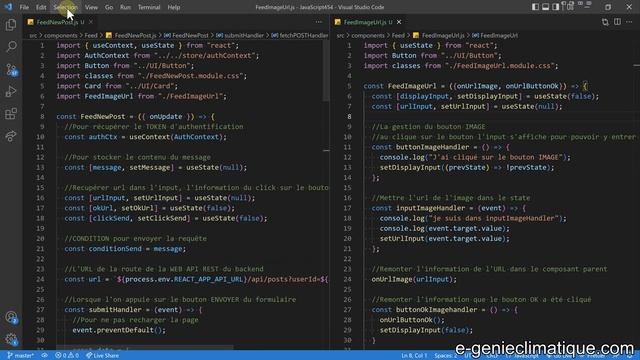This screenshot has width=640, height=360.
Task: Open the Go menu
Action: (109, 7)
